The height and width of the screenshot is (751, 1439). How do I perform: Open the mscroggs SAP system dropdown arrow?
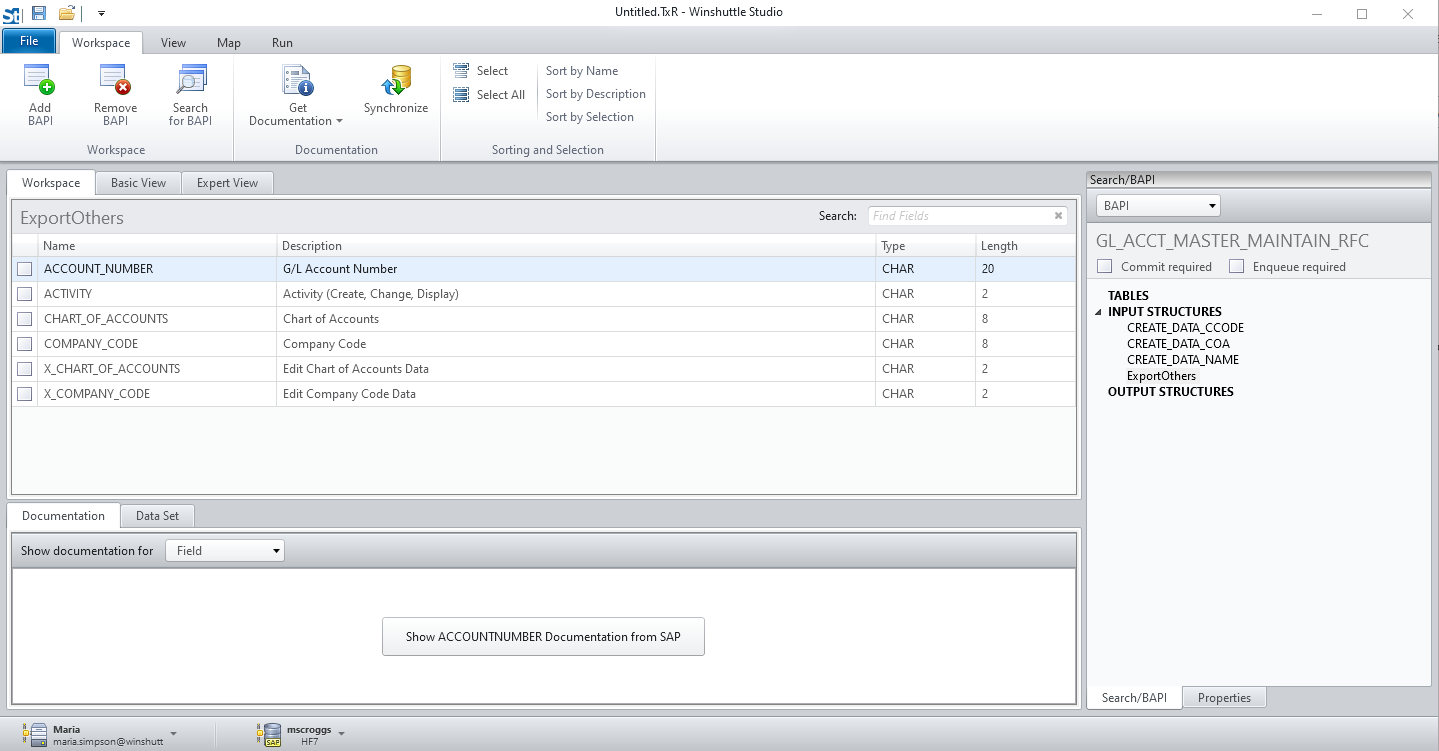[341, 734]
